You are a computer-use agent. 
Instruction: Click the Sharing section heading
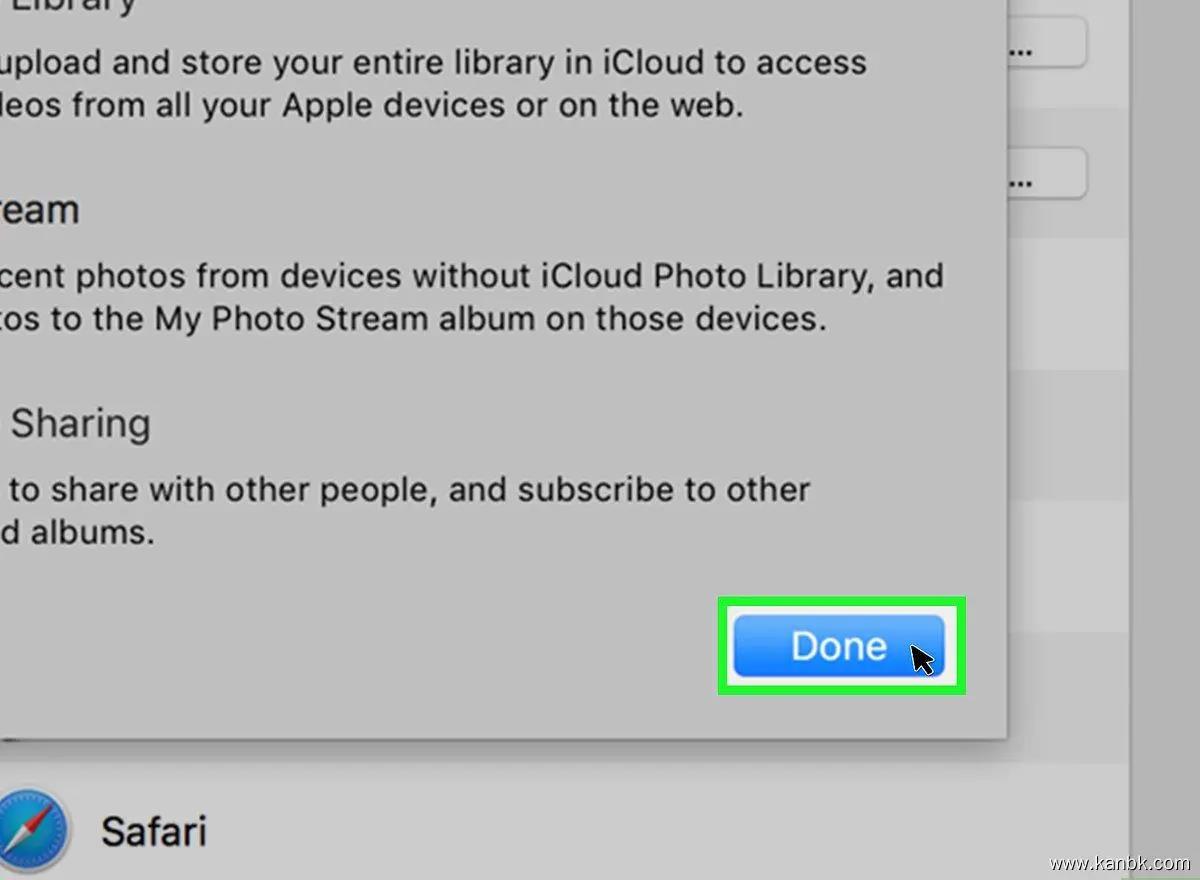80,423
